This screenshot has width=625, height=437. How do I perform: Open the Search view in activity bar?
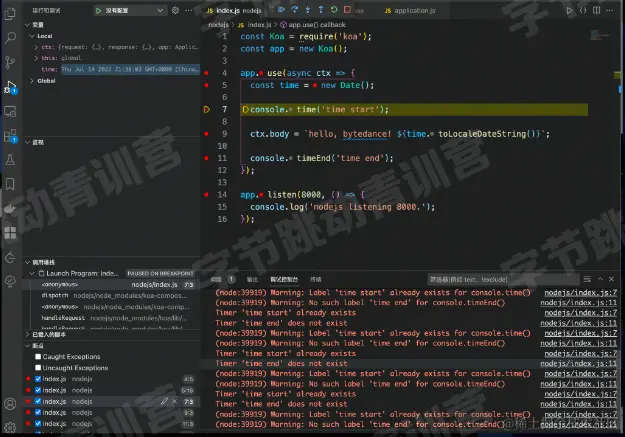(10, 37)
